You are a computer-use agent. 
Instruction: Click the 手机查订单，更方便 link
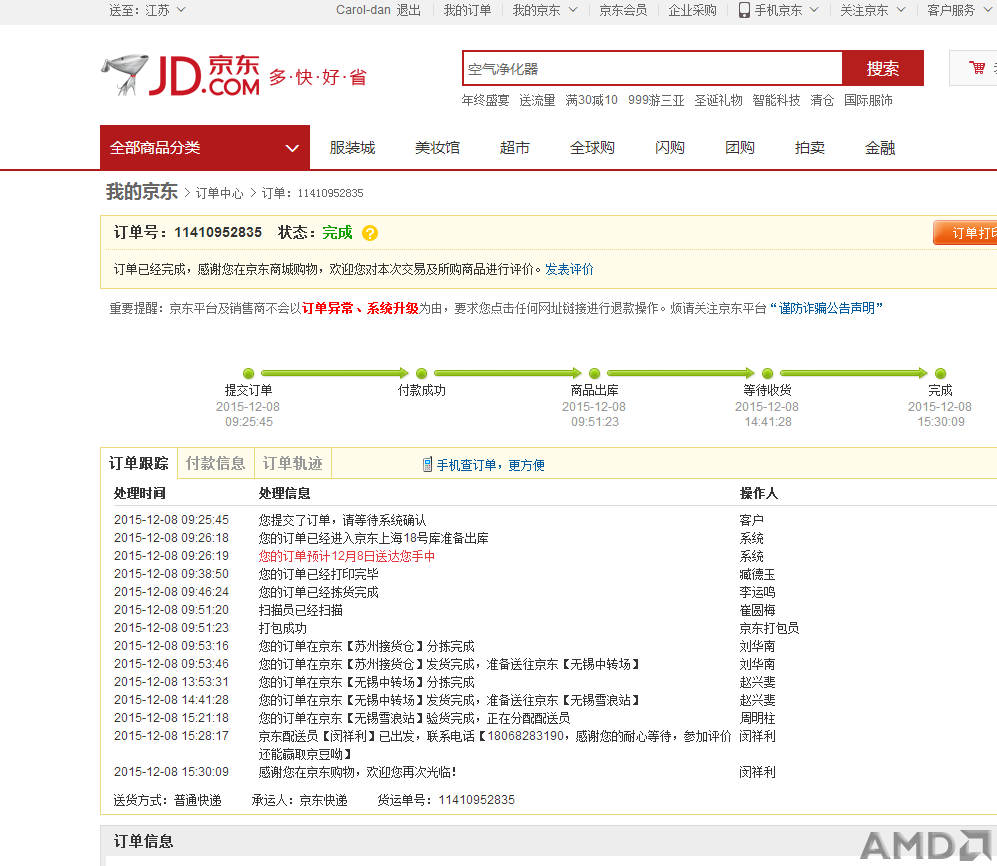point(490,465)
